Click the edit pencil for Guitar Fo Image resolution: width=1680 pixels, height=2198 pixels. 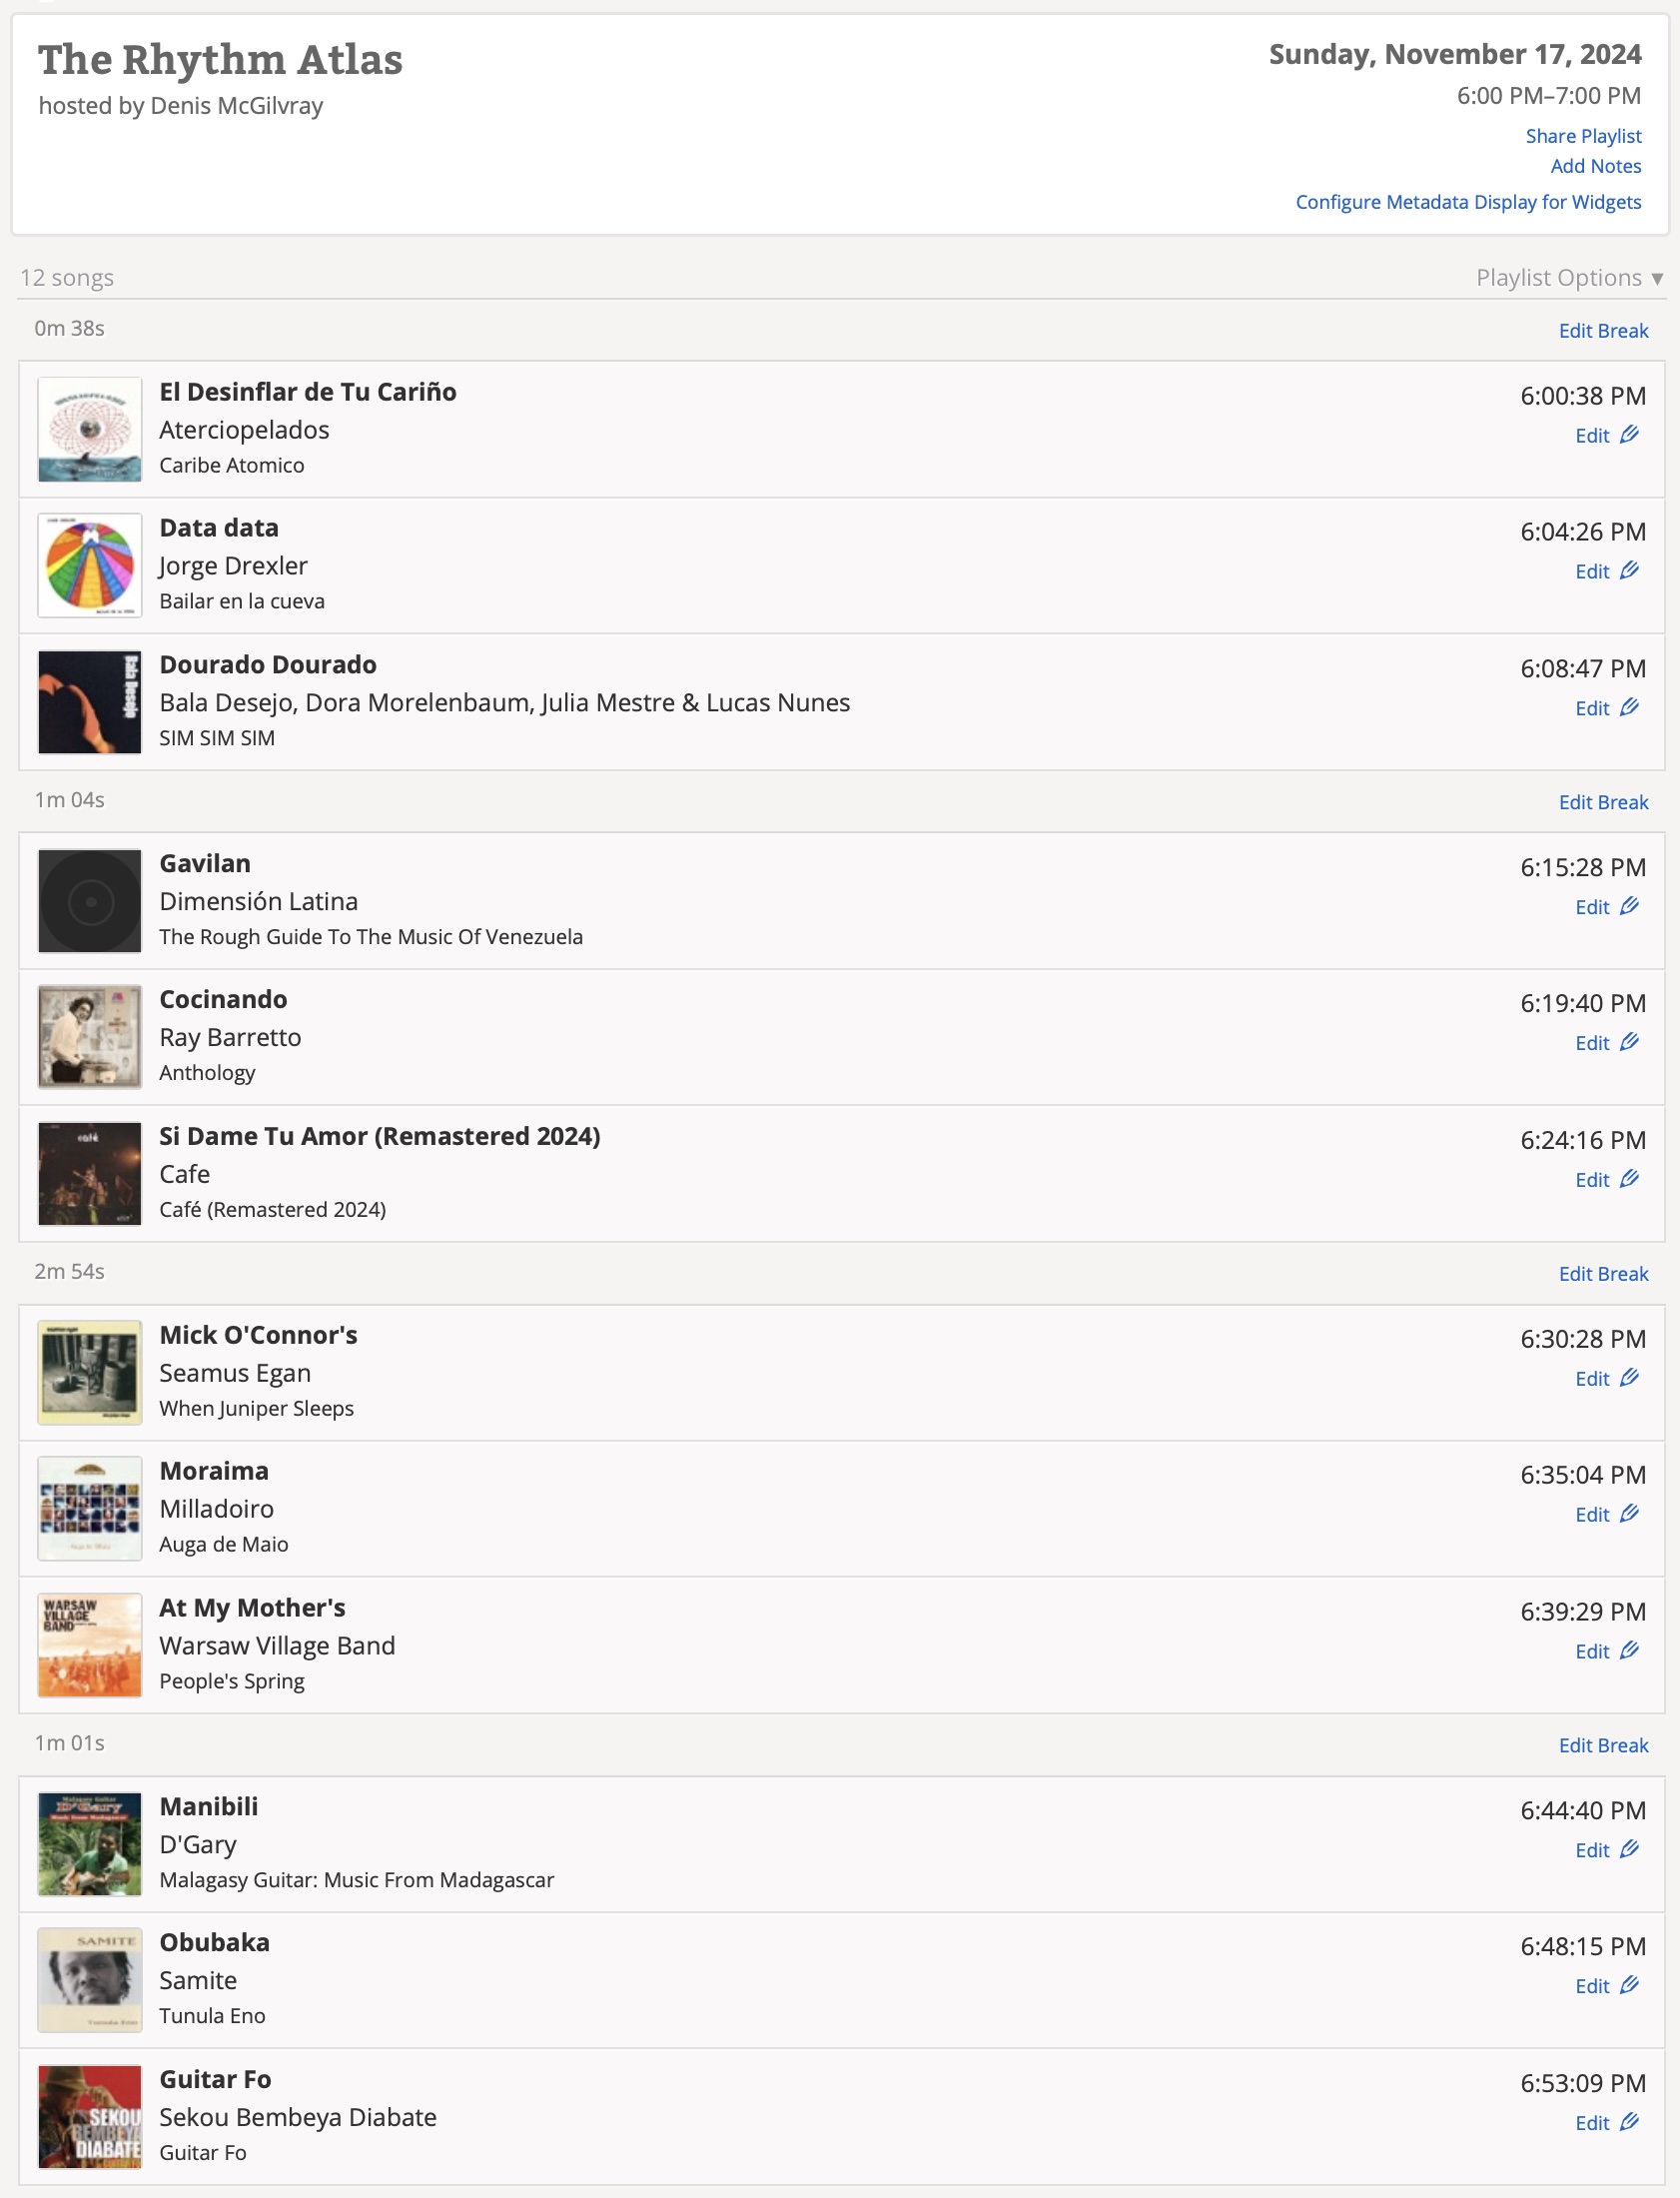(x=1629, y=2122)
